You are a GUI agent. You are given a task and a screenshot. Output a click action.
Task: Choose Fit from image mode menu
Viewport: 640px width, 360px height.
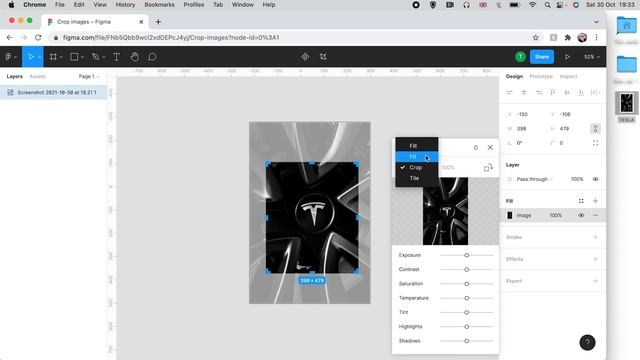(x=417, y=157)
